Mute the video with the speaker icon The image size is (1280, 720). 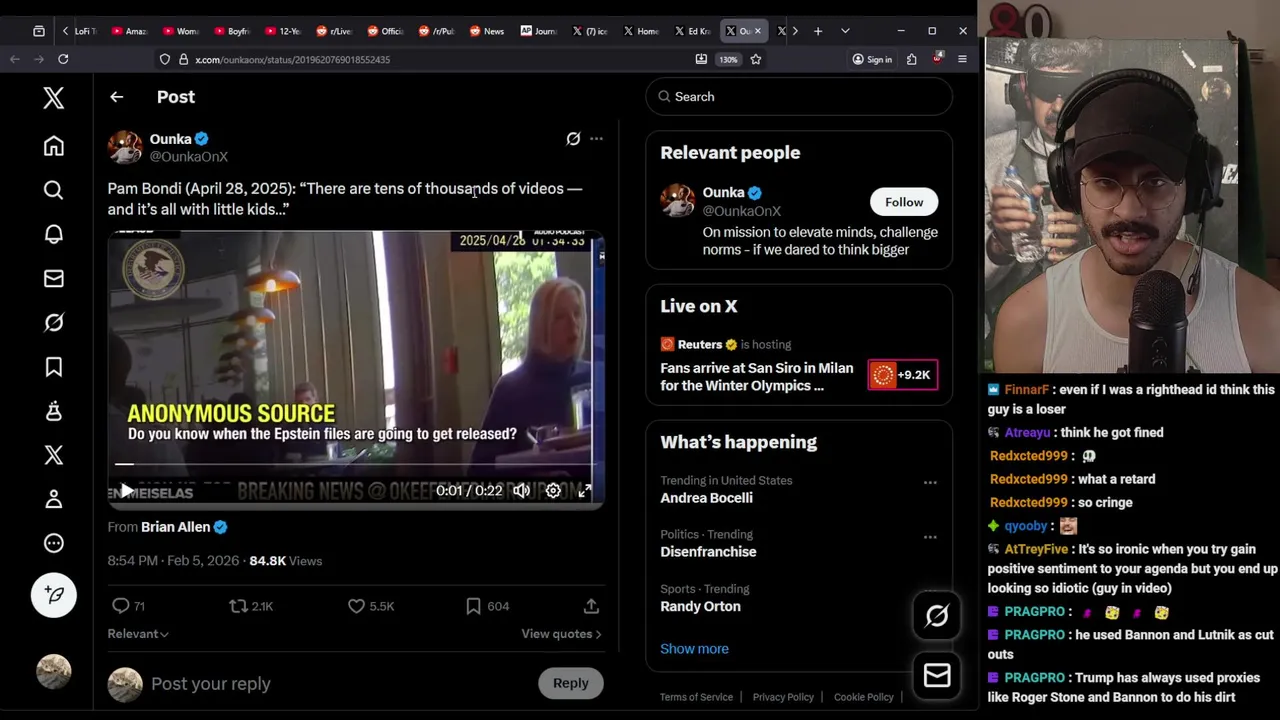click(x=521, y=491)
